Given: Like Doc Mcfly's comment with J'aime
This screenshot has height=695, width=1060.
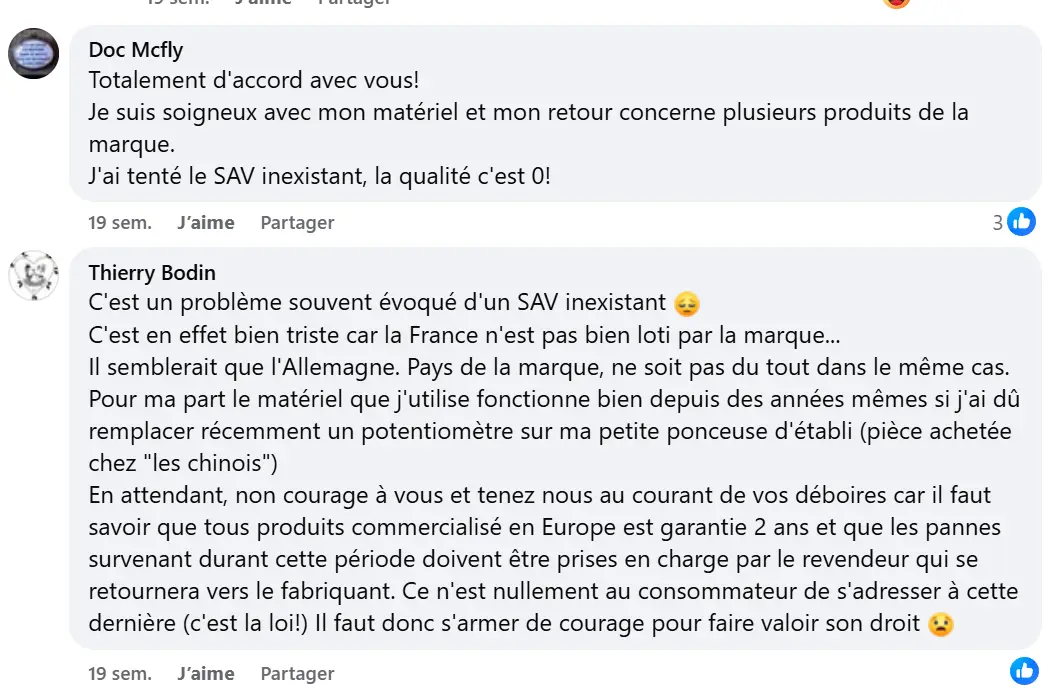Looking at the screenshot, I should [x=205, y=223].
